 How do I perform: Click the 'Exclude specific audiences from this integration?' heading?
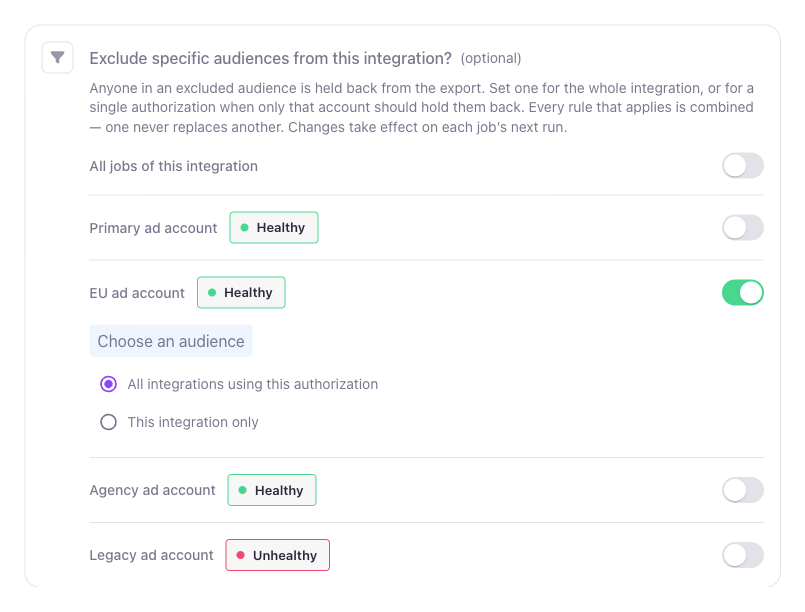tap(271, 59)
